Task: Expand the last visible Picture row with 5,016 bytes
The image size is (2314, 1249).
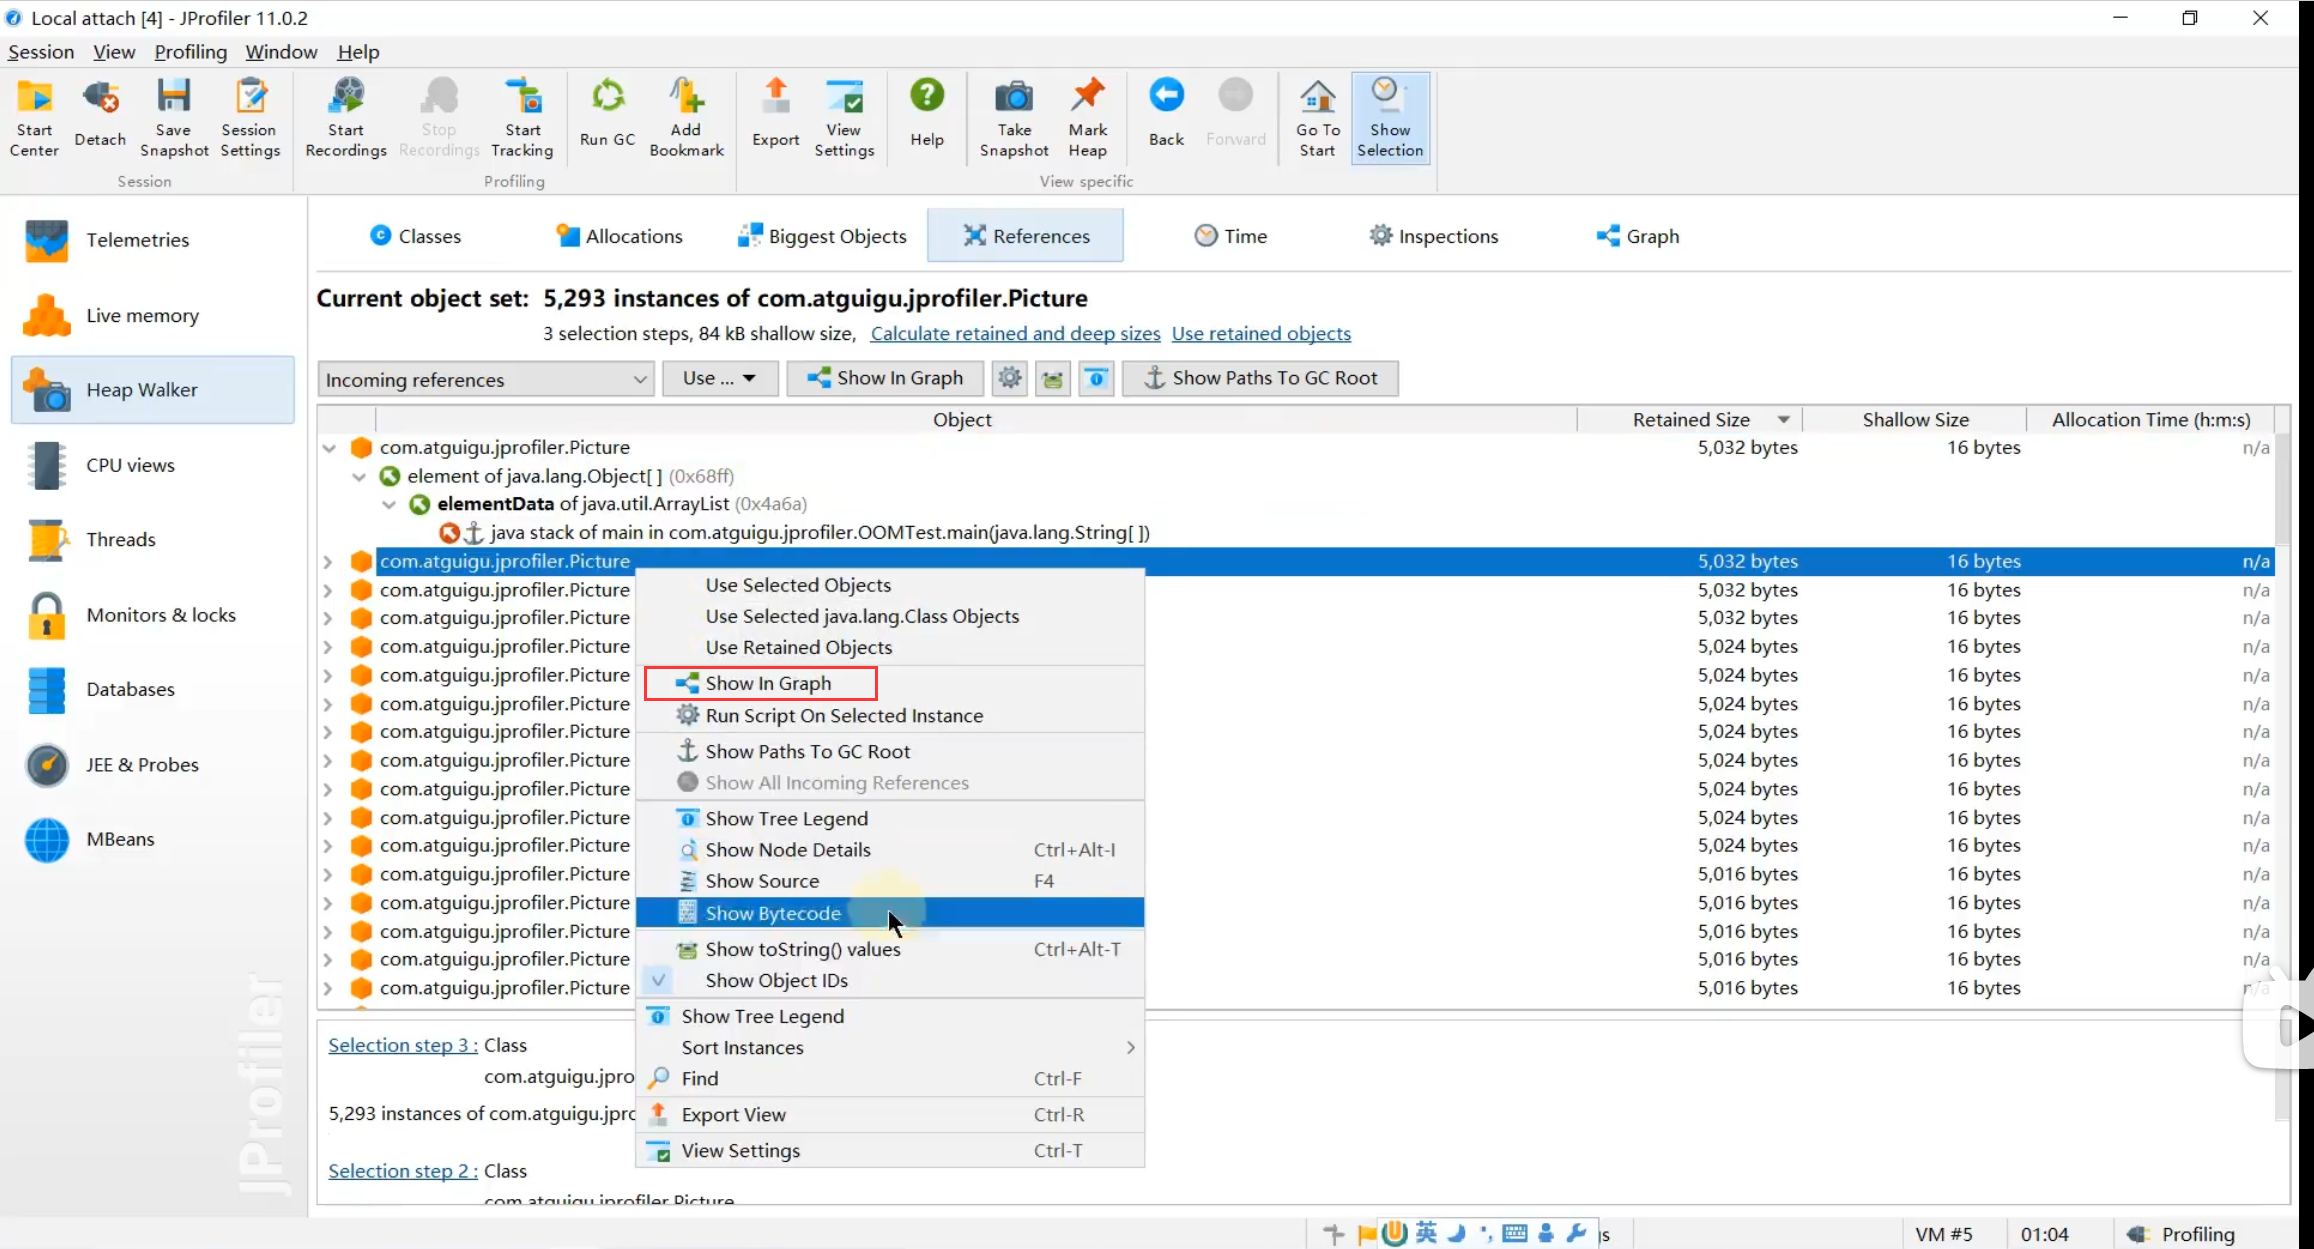Action: click(x=328, y=988)
